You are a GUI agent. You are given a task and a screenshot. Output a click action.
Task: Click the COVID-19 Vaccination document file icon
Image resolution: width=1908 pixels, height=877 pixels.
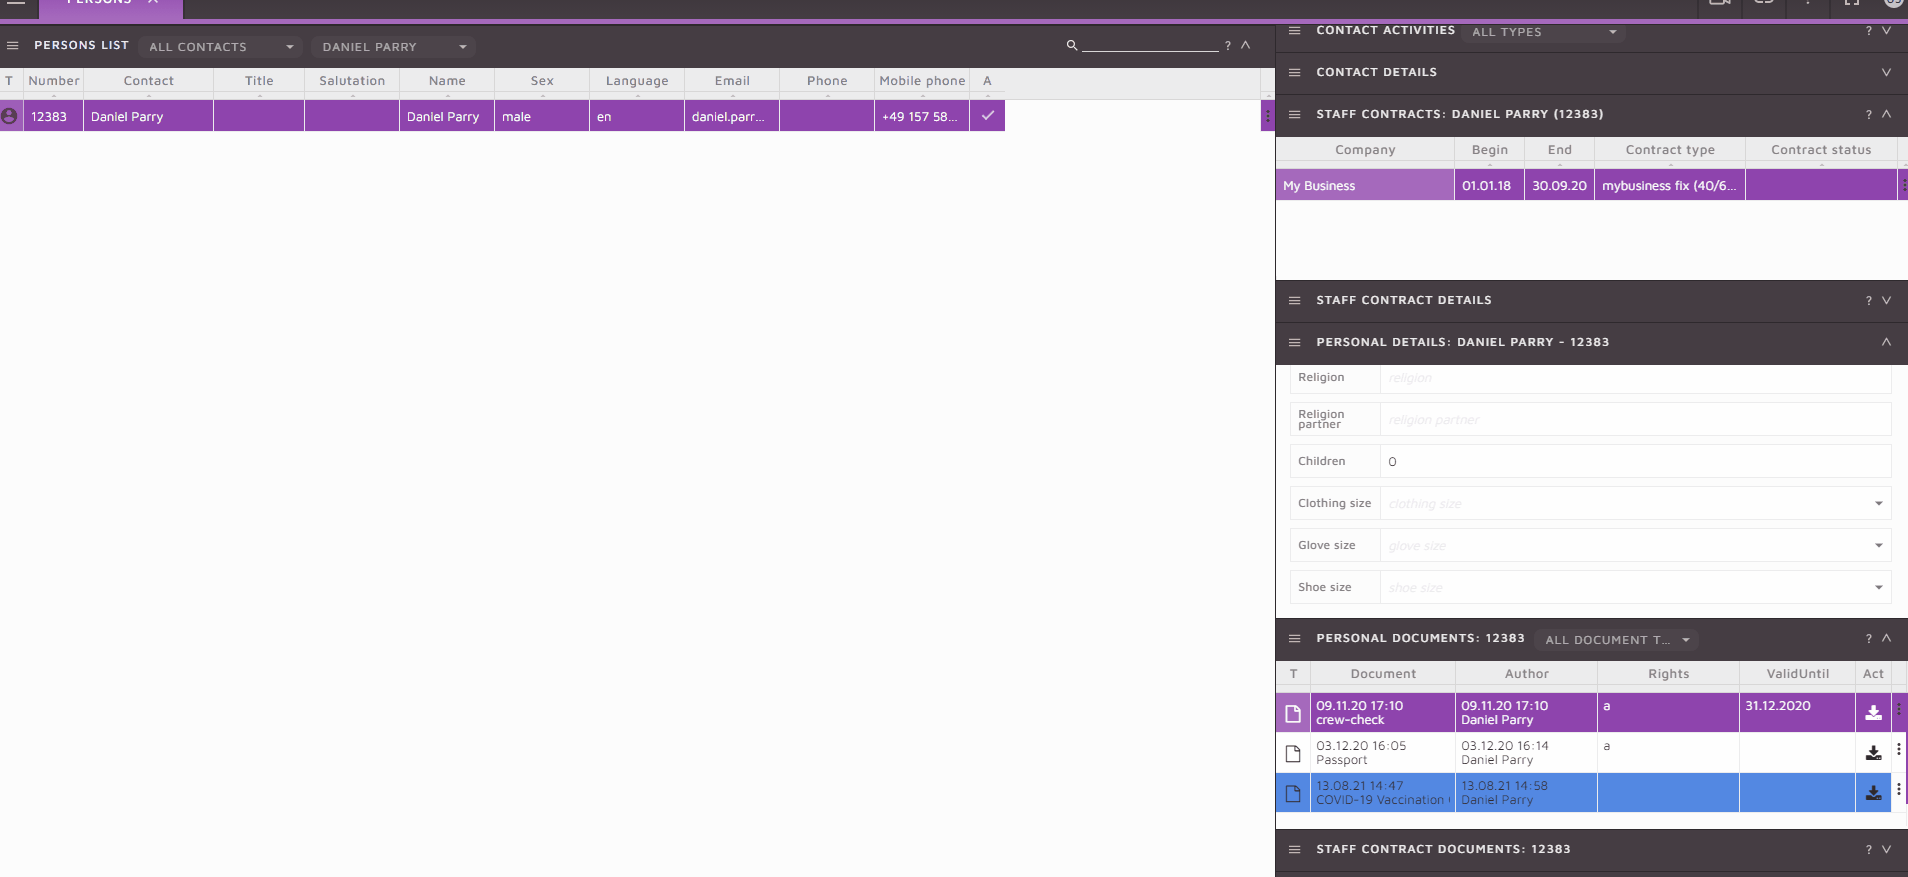1293,793
